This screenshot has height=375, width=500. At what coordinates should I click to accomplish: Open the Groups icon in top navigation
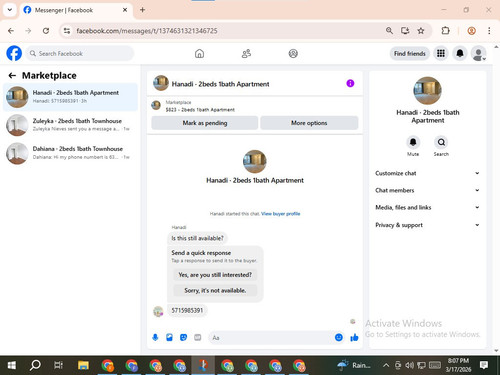pyautogui.click(x=293, y=54)
